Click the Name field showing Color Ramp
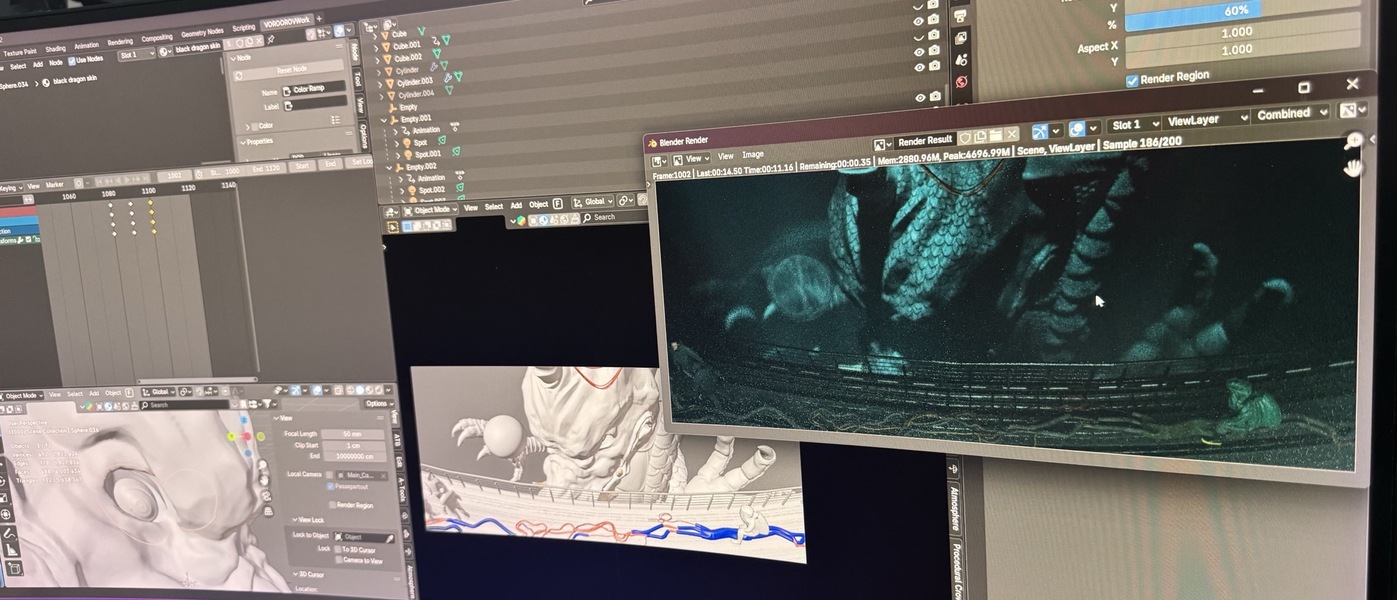 (x=313, y=89)
